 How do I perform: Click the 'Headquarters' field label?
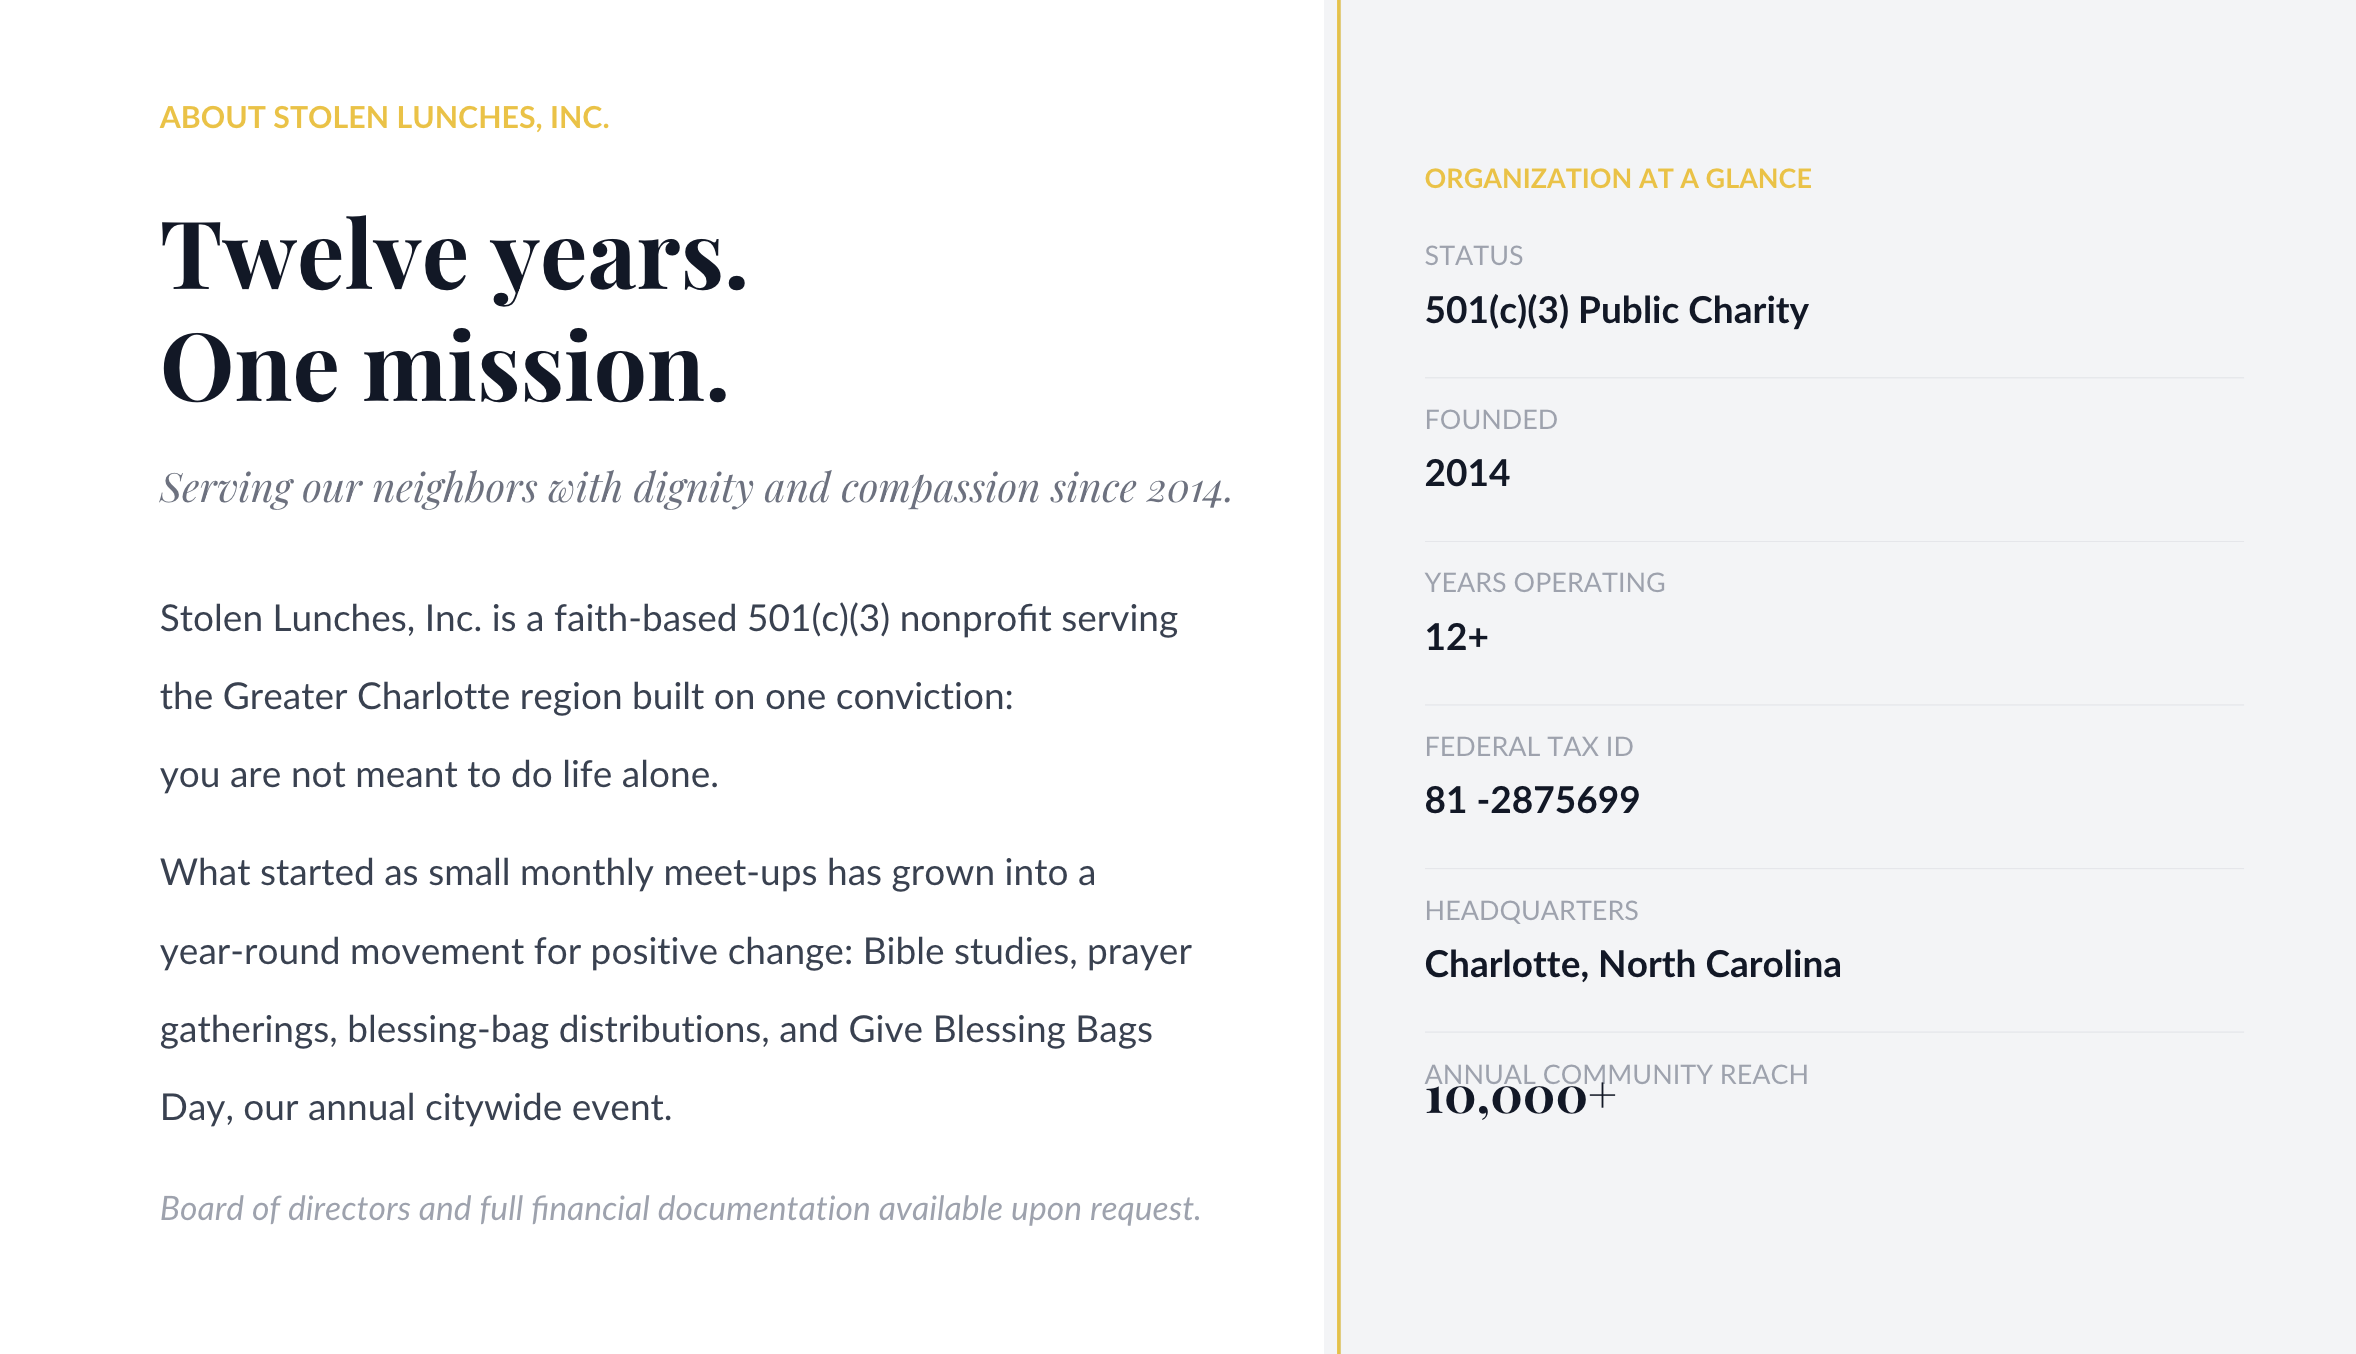coord(1531,911)
